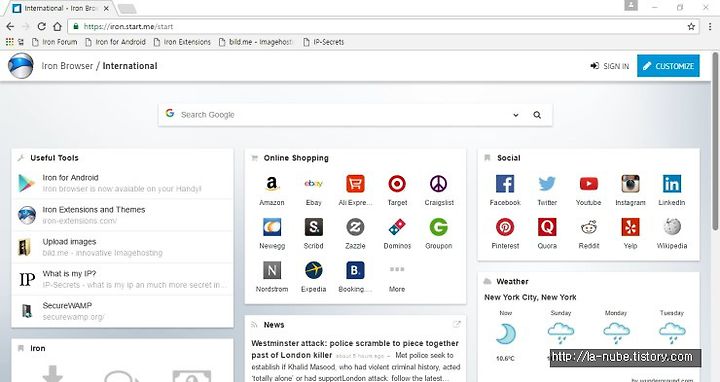The image size is (720, 382).
Task: Open the browser three-dot menu
Action: click(x=710, y=27)
